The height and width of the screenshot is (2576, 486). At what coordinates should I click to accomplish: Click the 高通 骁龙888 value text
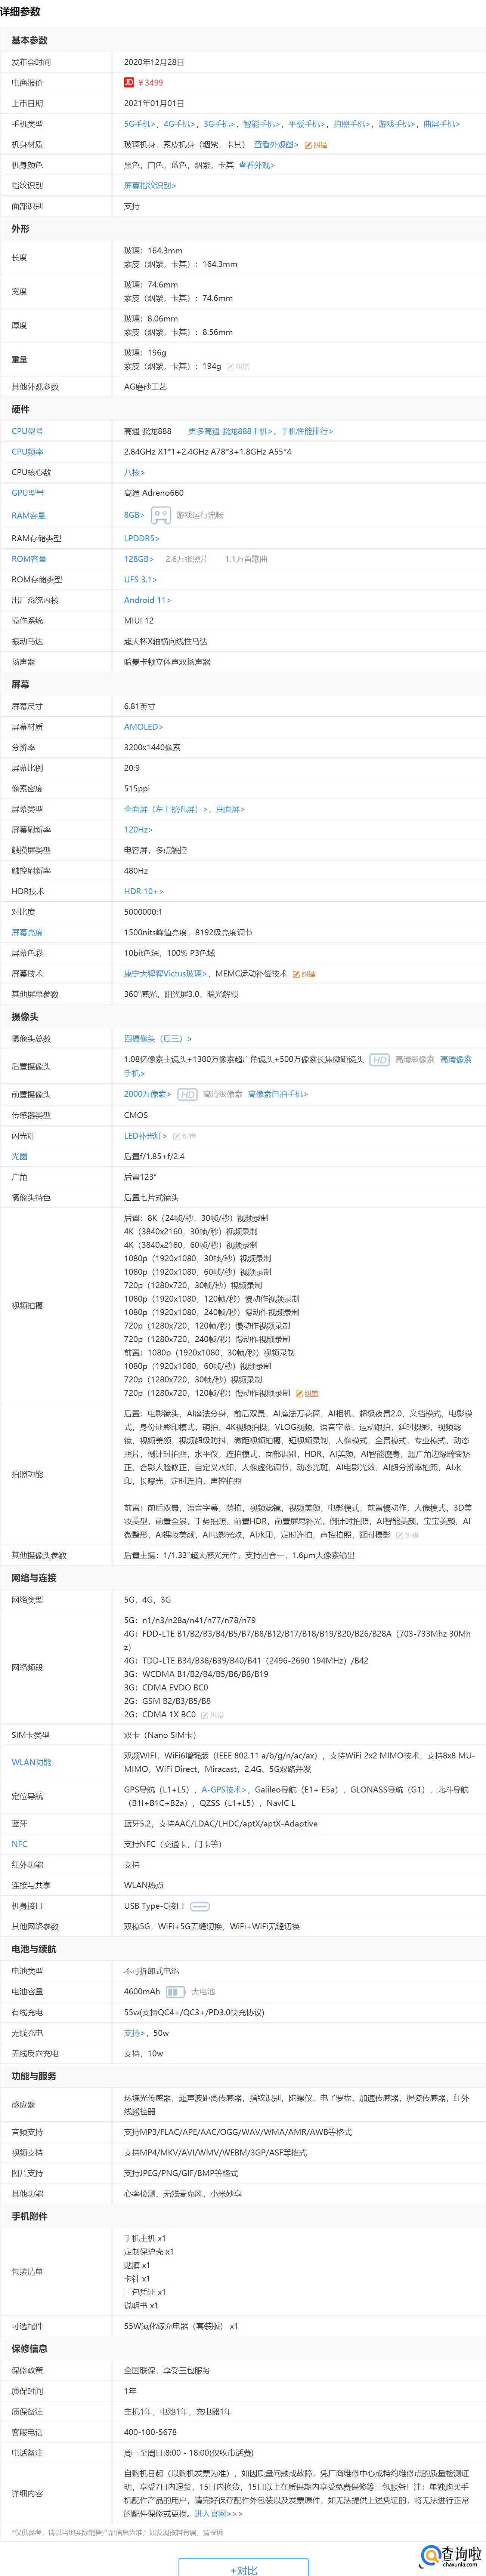(x=147, y=431)
